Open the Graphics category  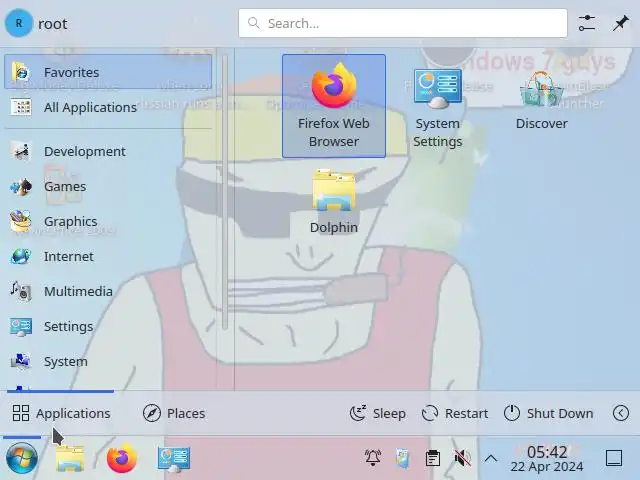108,221
